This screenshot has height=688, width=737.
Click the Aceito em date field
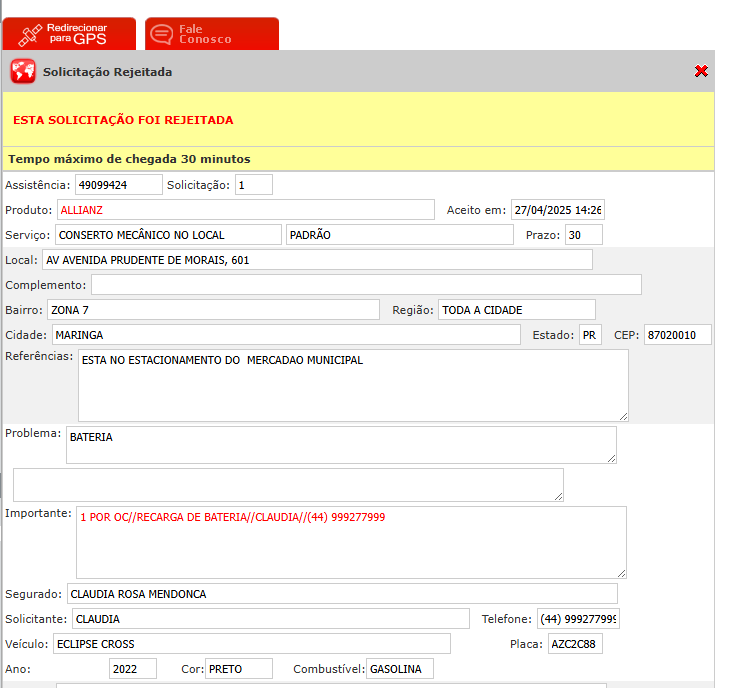coord(557,210)
